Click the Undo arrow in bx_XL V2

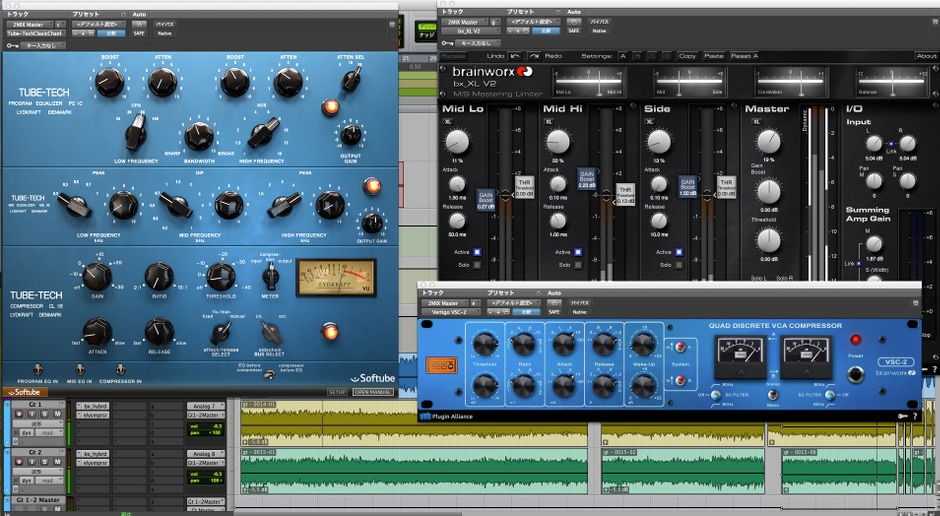[x=514, y=56]
